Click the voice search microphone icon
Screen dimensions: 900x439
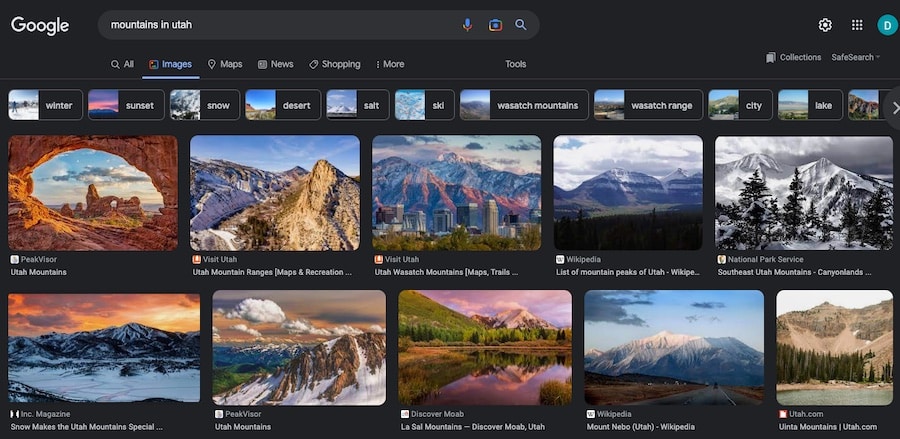click(467, 25)
